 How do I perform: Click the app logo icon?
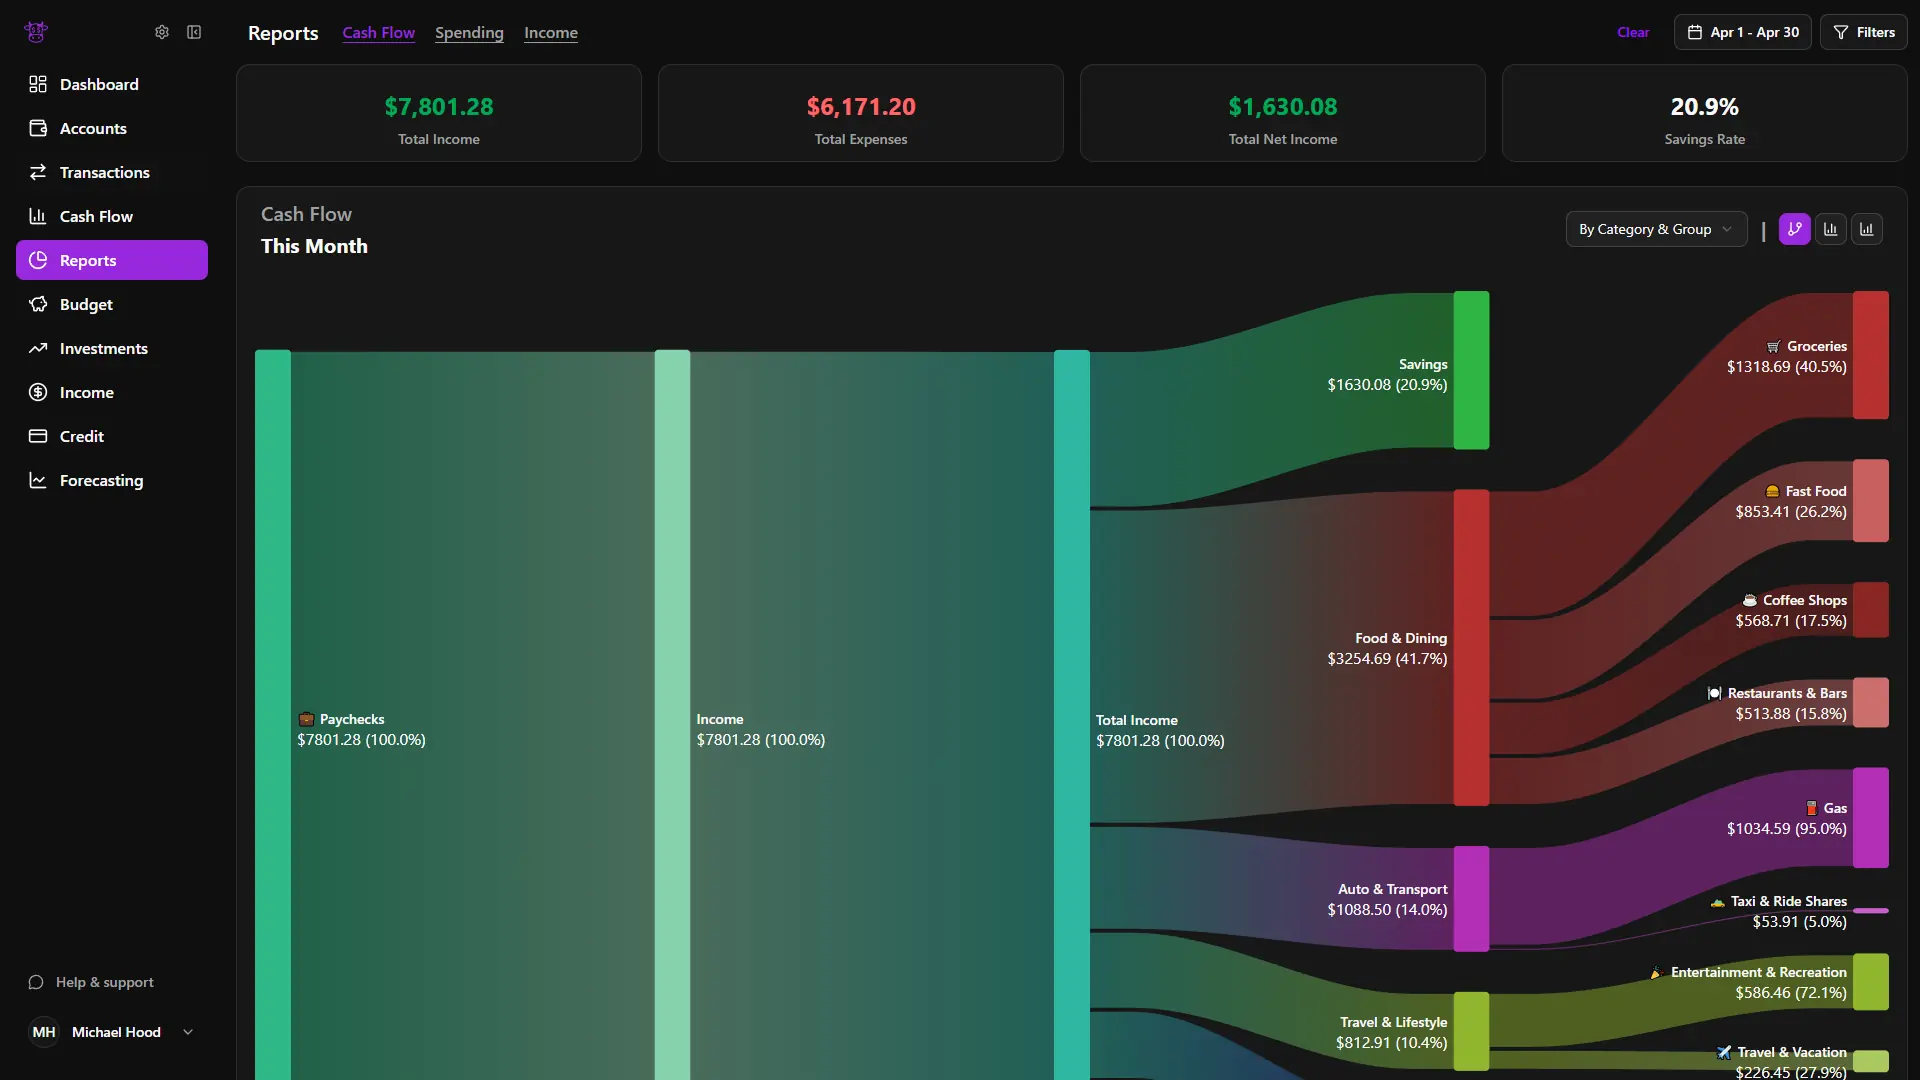click(x=36, y=32)
